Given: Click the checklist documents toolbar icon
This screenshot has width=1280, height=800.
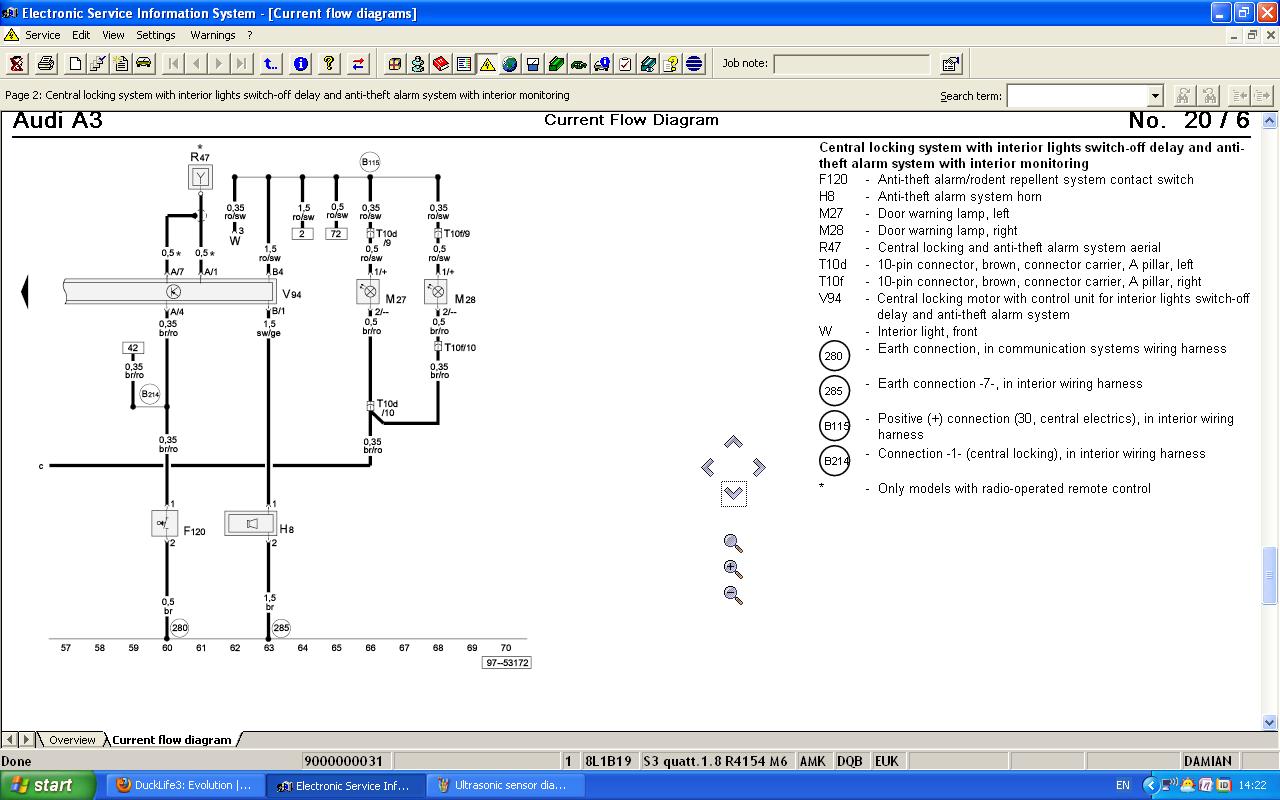Looking at the screenshot, I should [98, 64].
